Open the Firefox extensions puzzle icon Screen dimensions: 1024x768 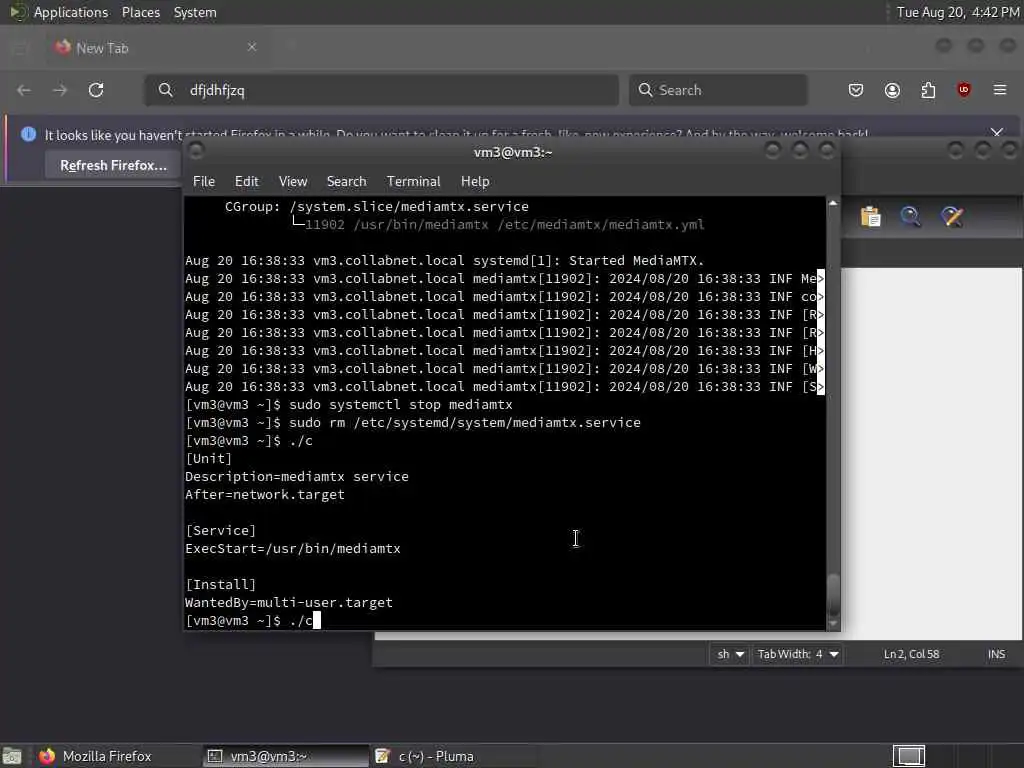[x=928, y=90]
